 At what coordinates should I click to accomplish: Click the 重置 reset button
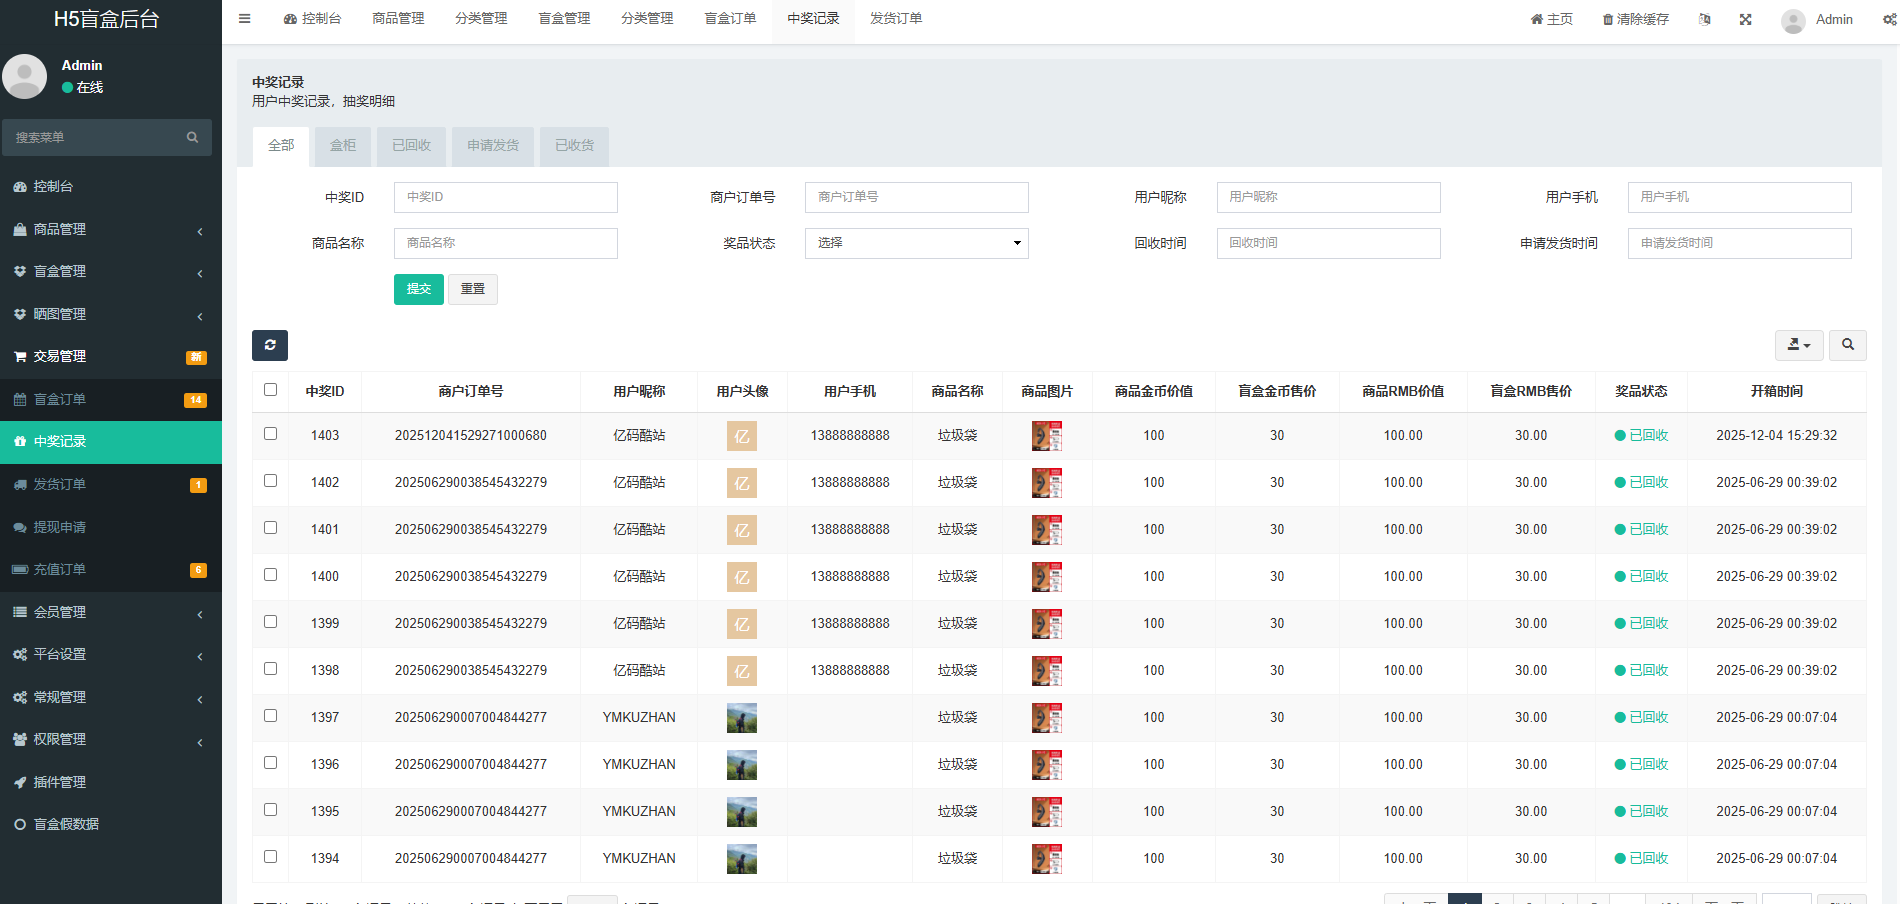pos(472,289)
